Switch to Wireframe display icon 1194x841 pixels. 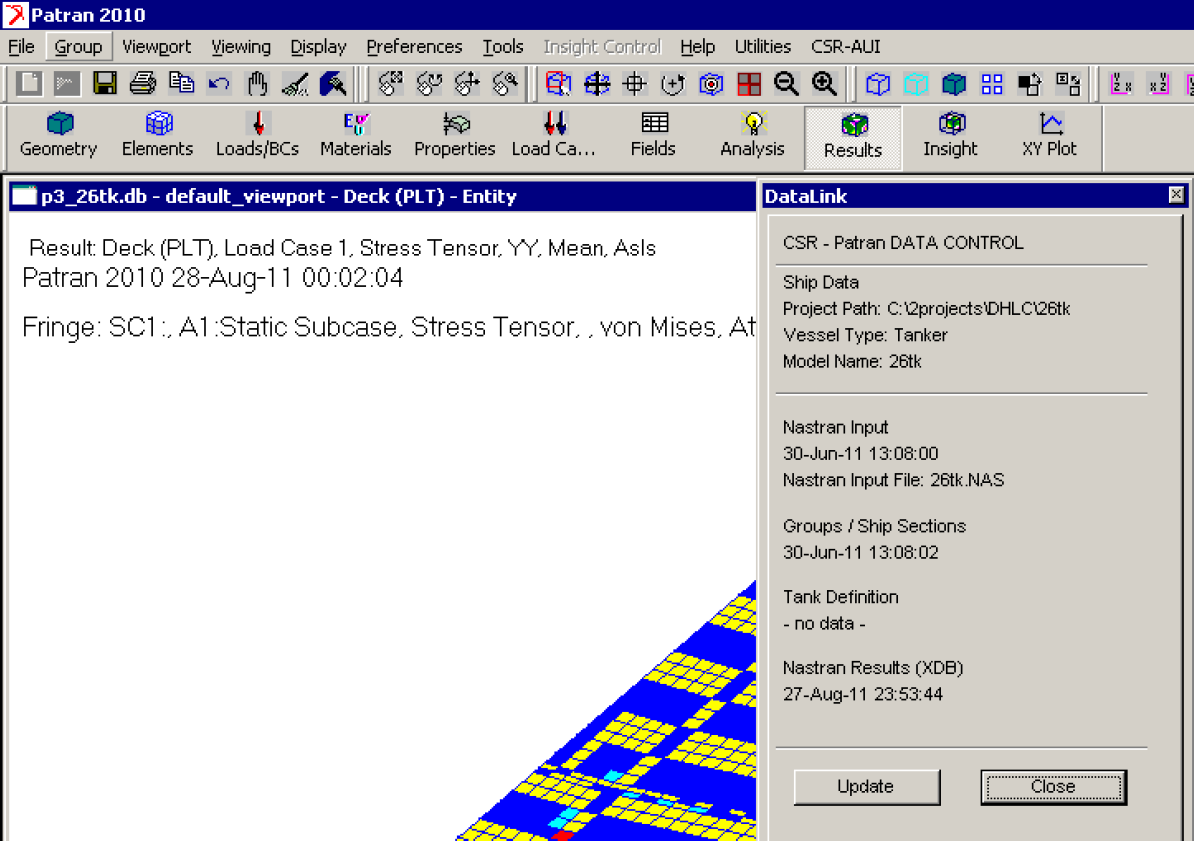(x=878, y=83)
